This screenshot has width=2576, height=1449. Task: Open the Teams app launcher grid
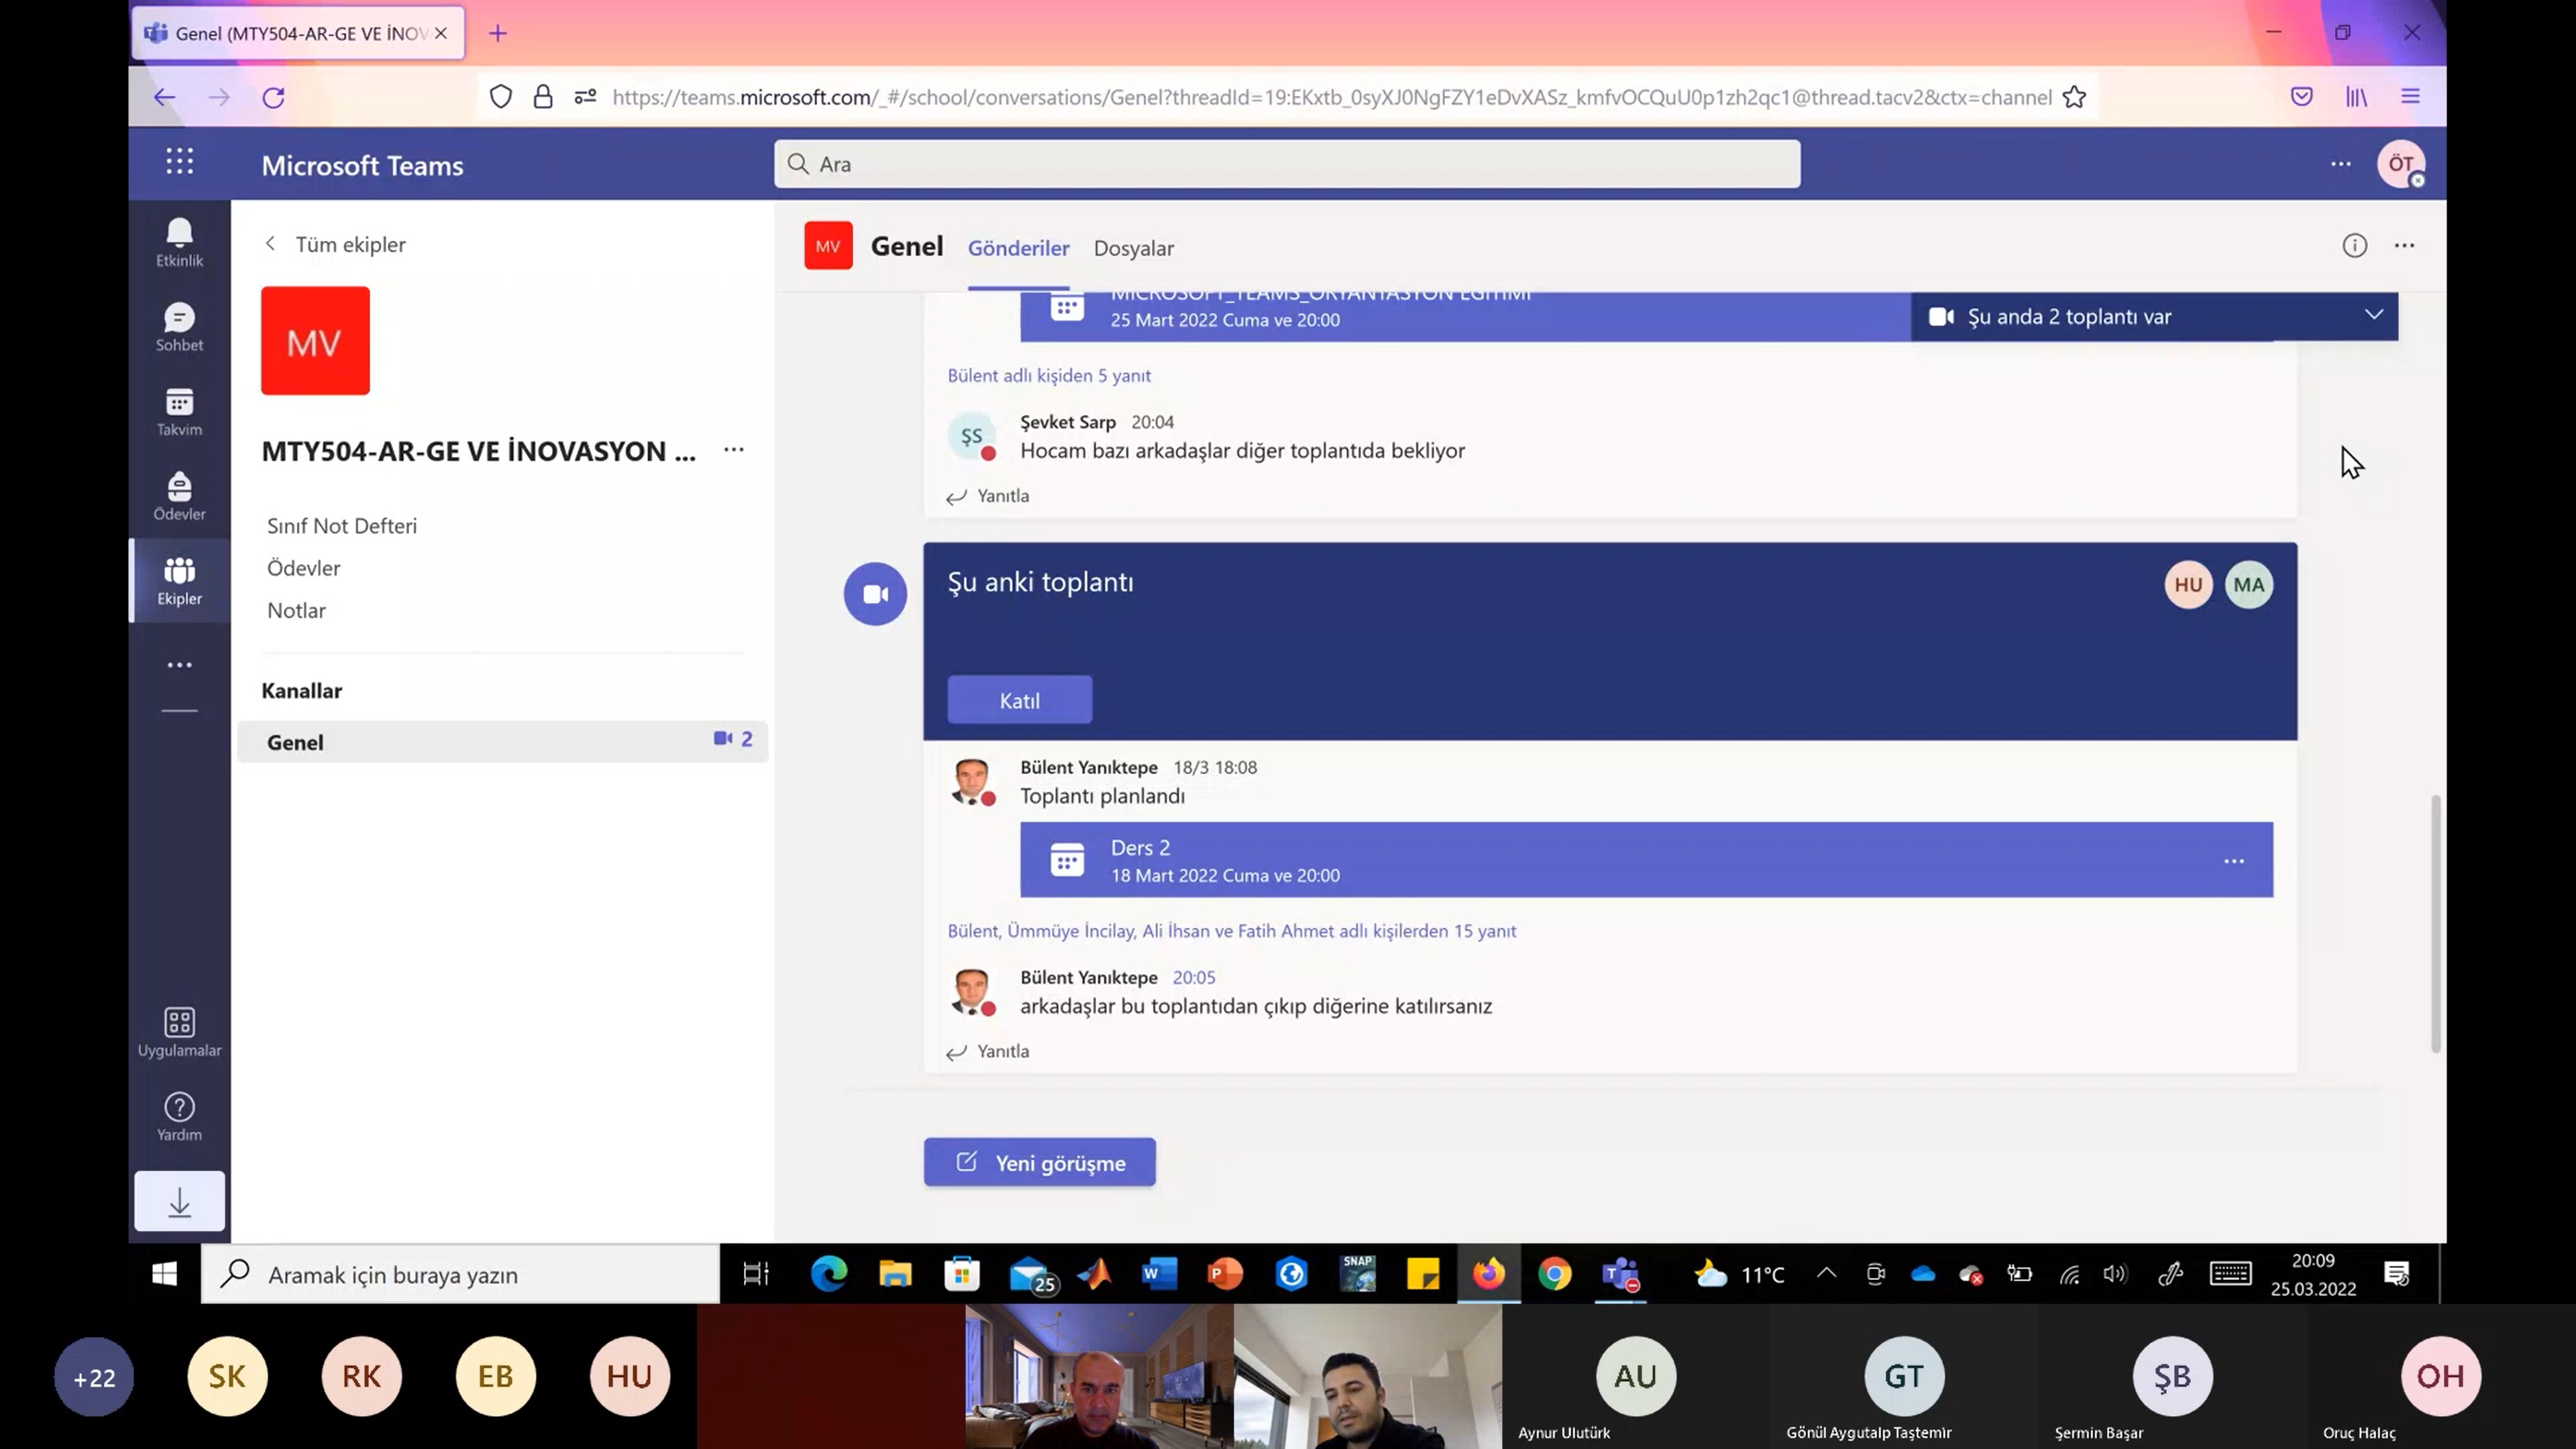[179, 161]
